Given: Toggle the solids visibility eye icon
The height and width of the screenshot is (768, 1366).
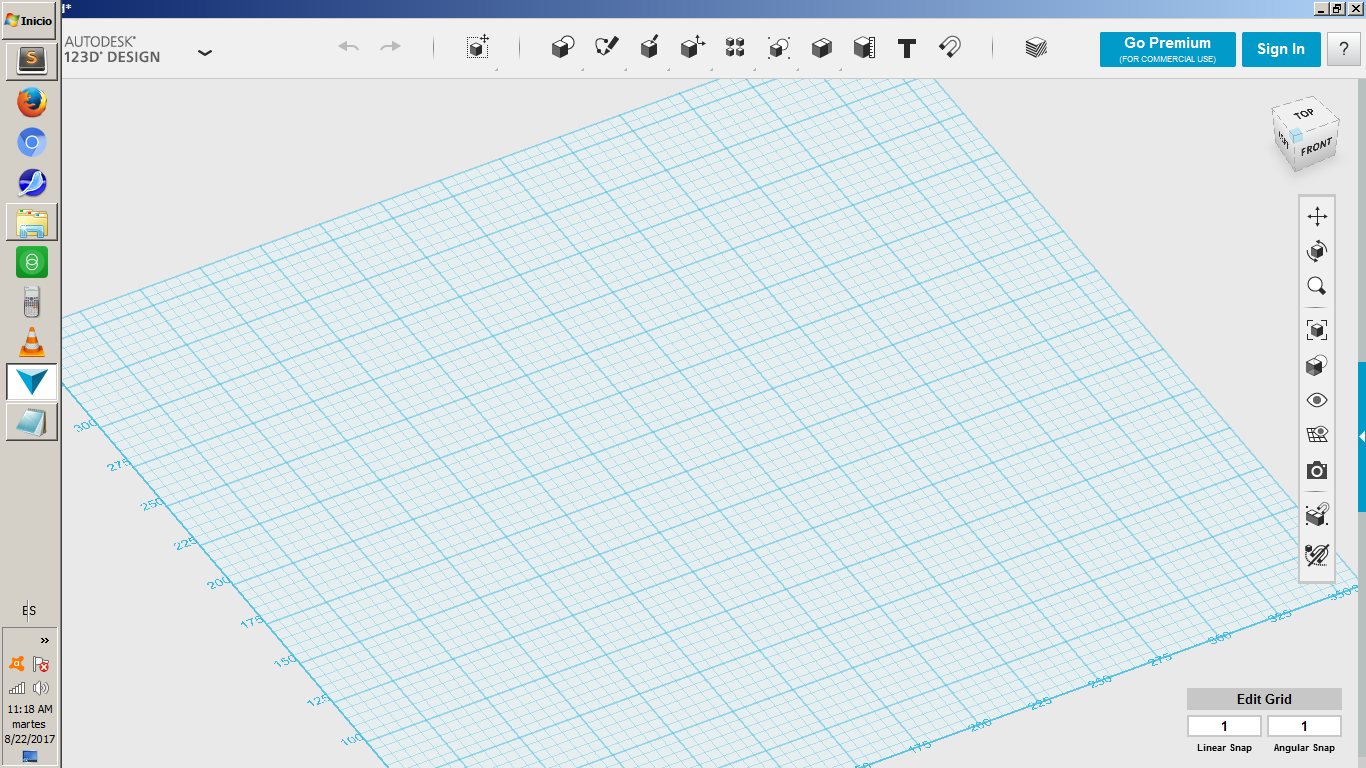Looking at the screenshot, I should 1317,400.
